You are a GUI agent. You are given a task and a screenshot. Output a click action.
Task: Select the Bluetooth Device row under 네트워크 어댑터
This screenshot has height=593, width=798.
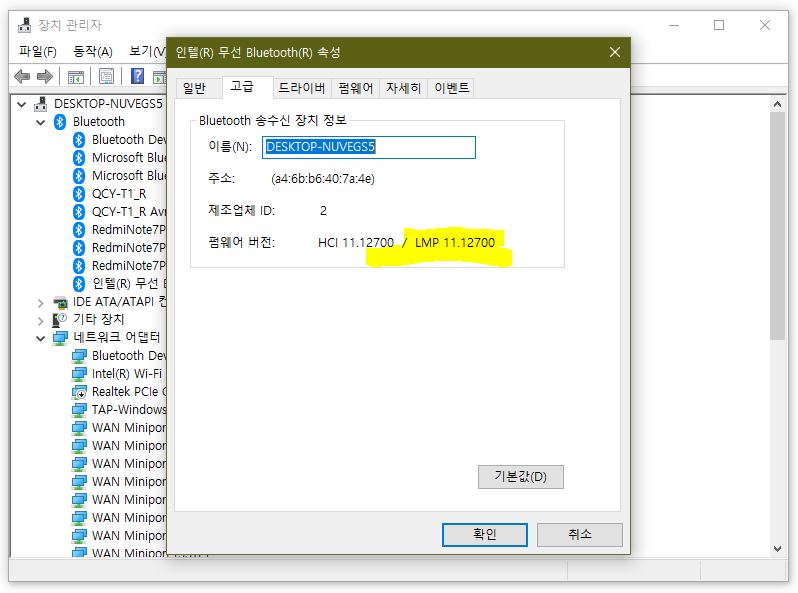[120, 356]
